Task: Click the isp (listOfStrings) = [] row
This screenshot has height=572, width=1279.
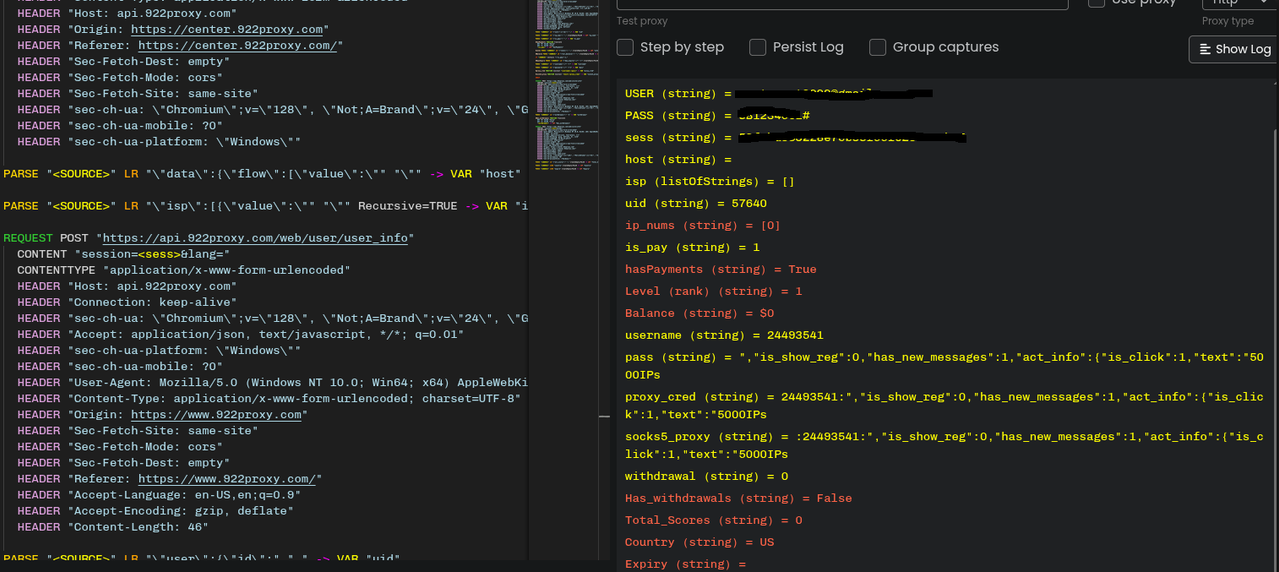Action: [x=710, y=181]
